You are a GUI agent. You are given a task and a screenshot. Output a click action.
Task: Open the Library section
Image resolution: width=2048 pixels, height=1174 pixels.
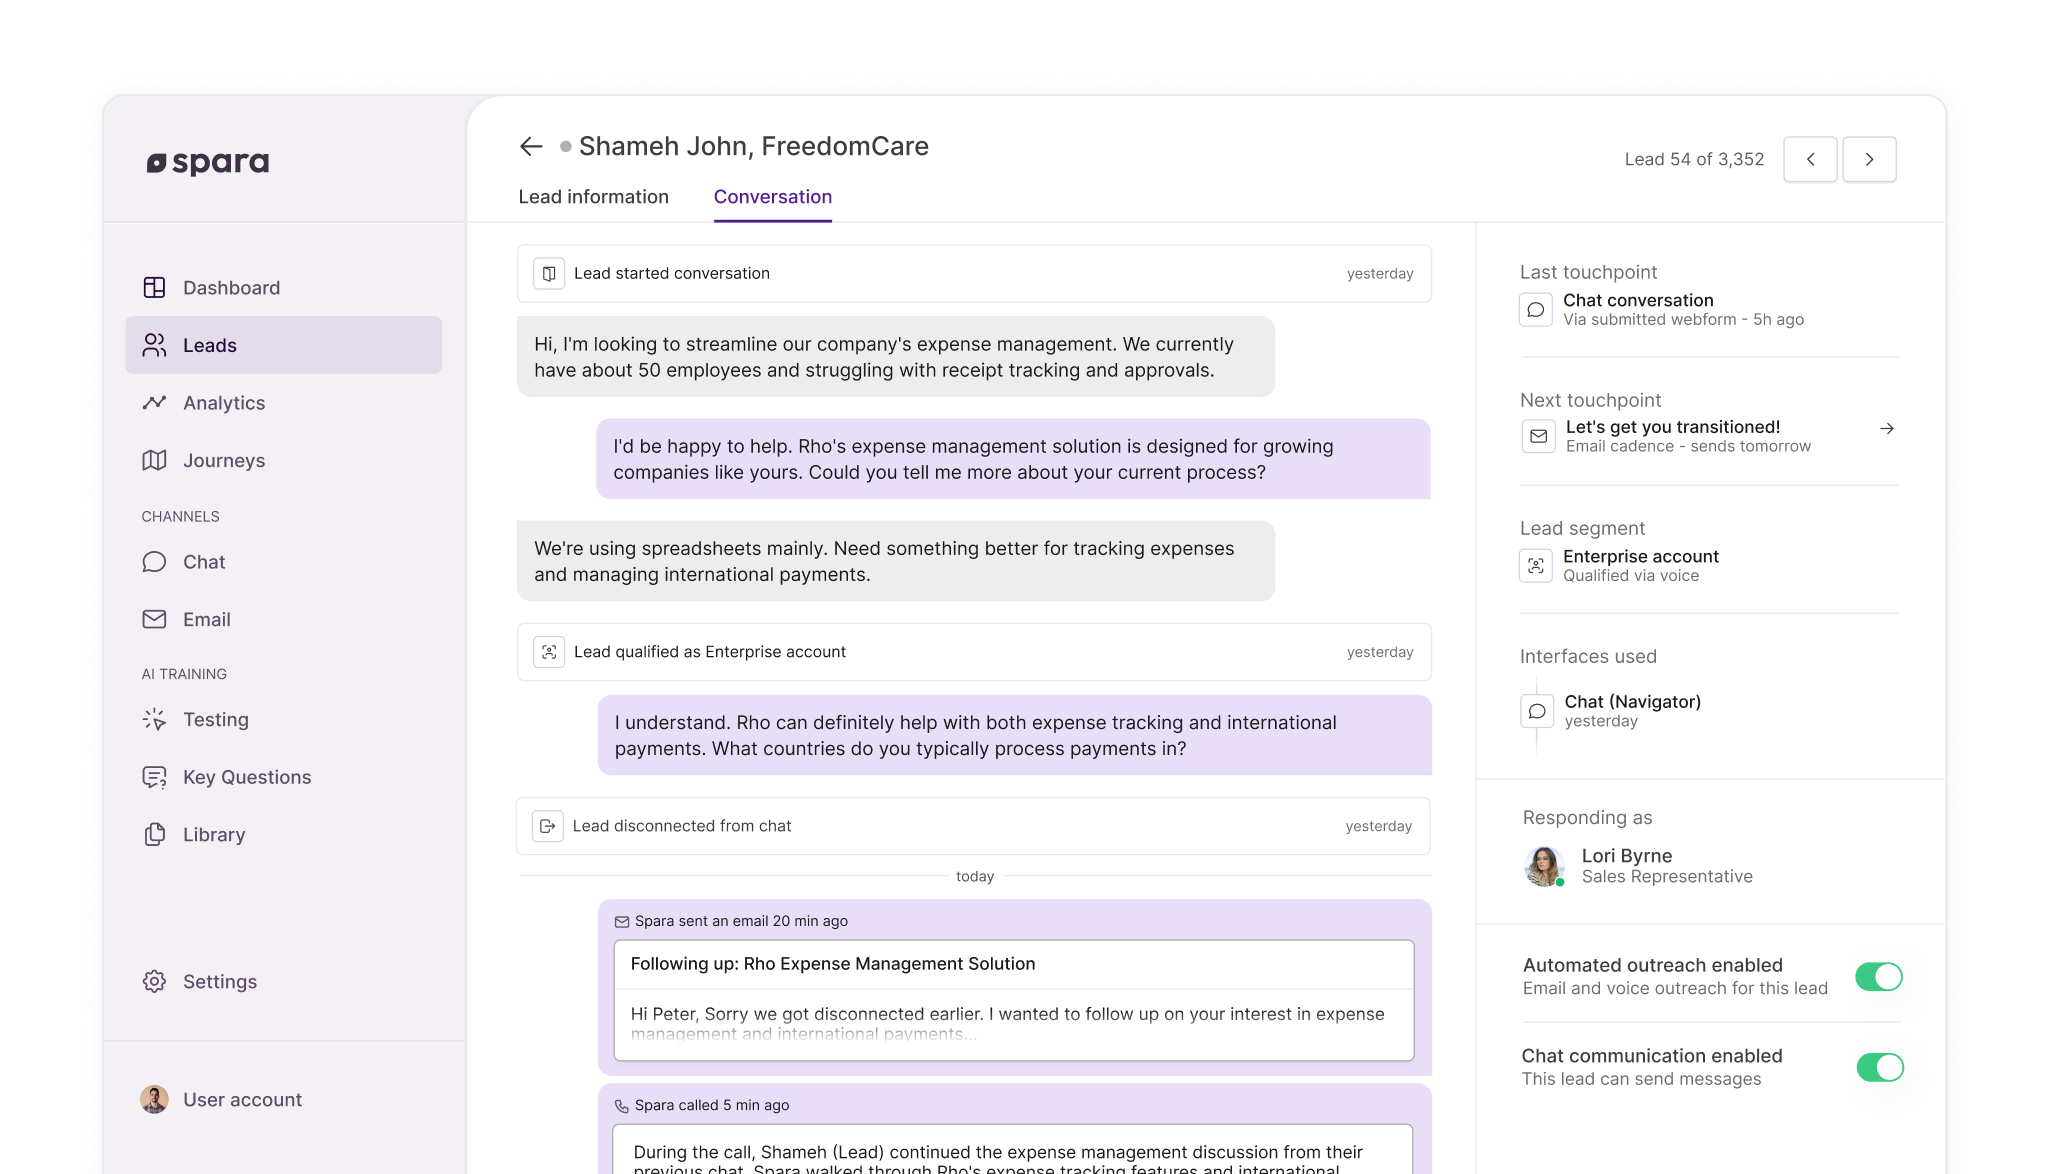pyautogui.click(x=213, y=835)
